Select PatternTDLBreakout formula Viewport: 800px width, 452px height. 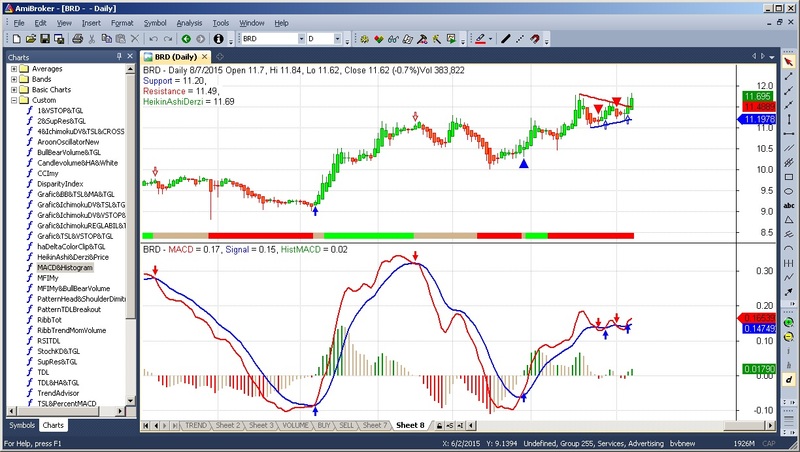click(x=69, y=309)
